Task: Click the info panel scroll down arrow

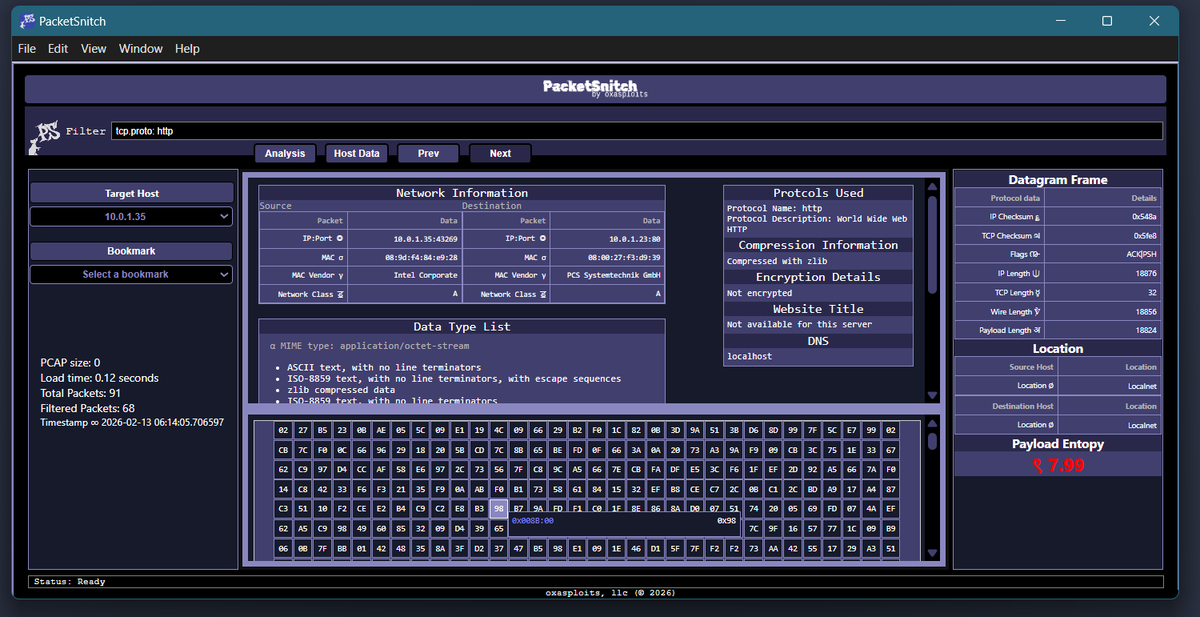Action: (932, 395)
